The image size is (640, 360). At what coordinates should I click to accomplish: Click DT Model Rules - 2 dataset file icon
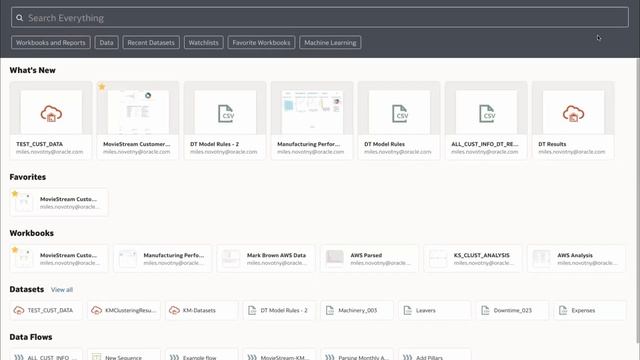click(x=252, y=310)
